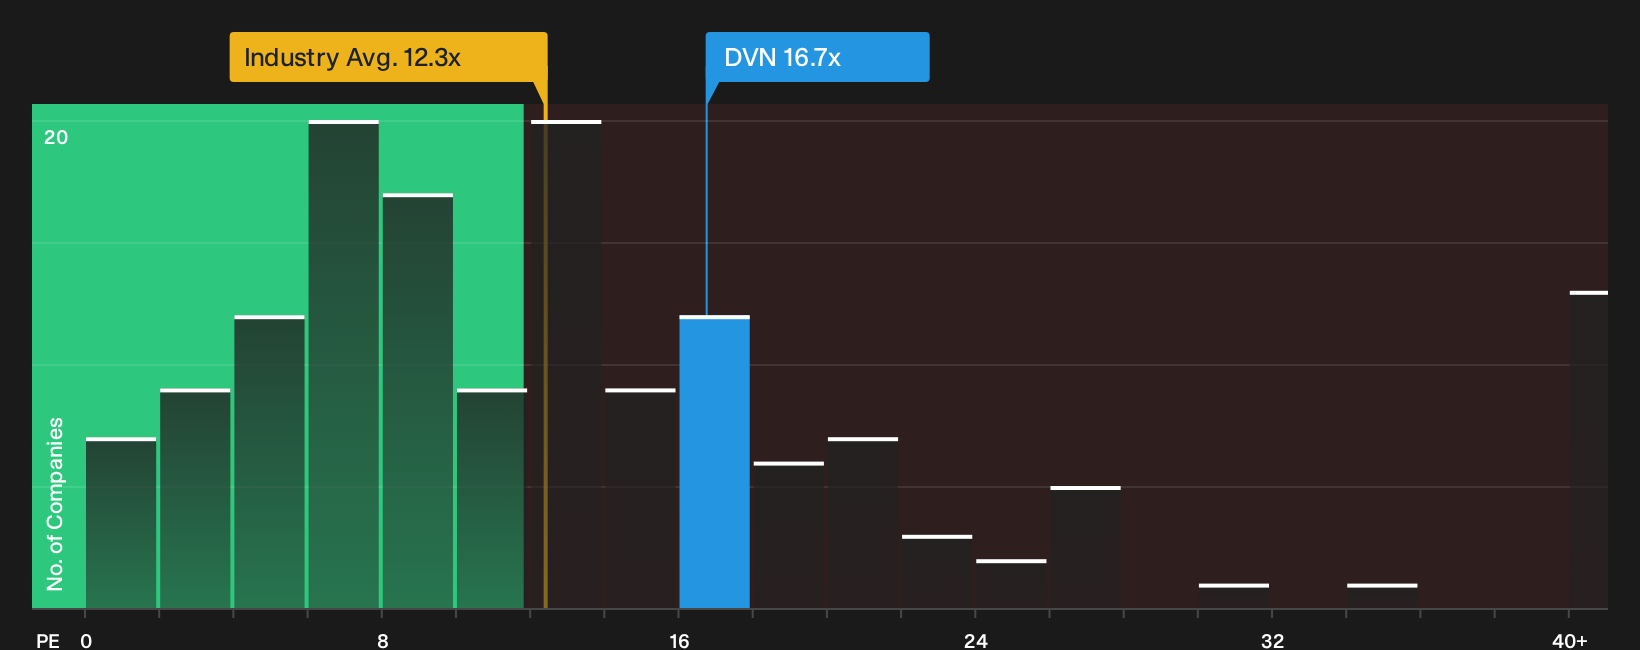Click the PE axis label
The width and height of the screenshot is (1640, 650).
coord(48,640)
